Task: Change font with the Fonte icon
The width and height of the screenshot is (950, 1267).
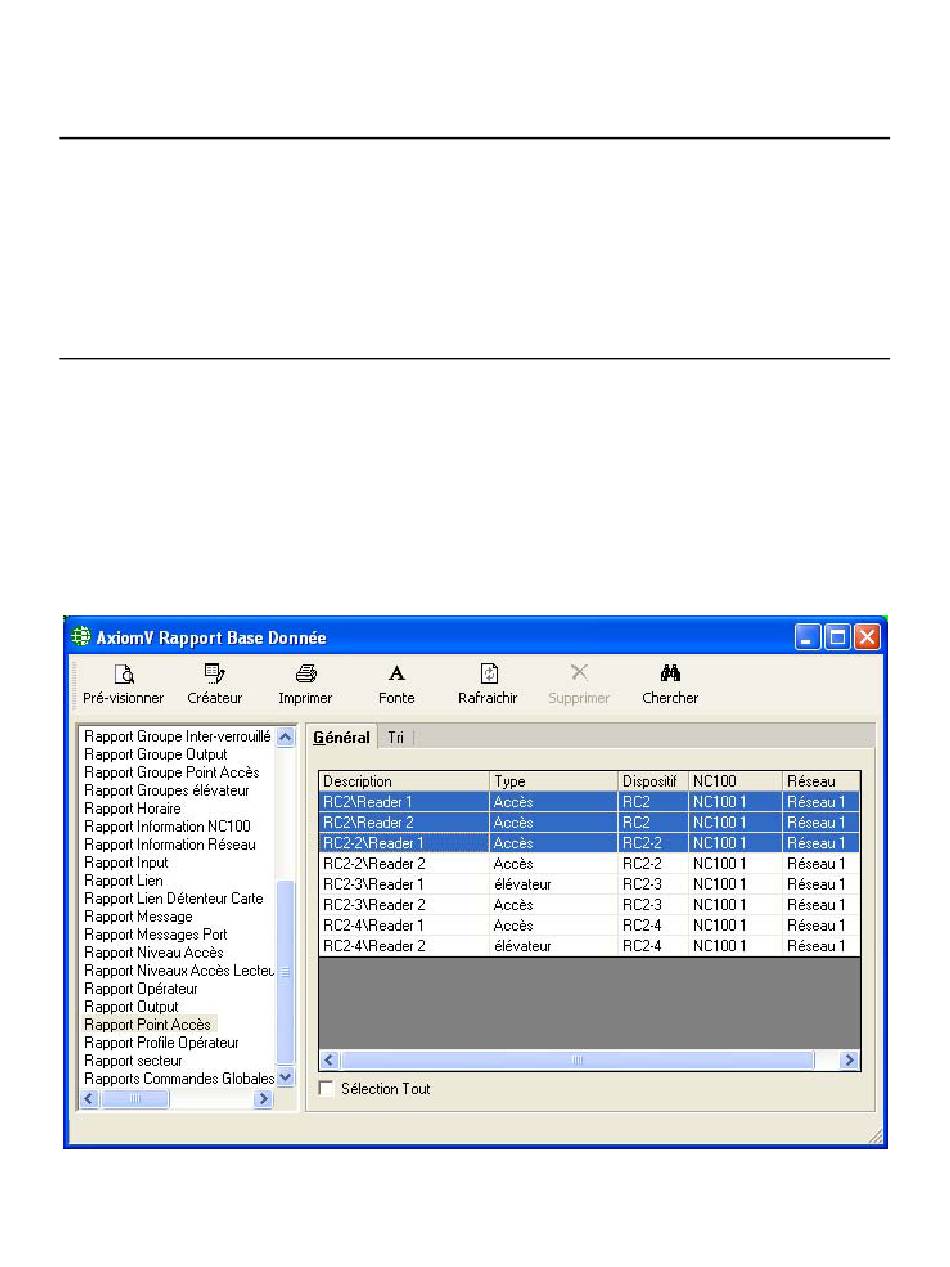Action: pos(396,674)
